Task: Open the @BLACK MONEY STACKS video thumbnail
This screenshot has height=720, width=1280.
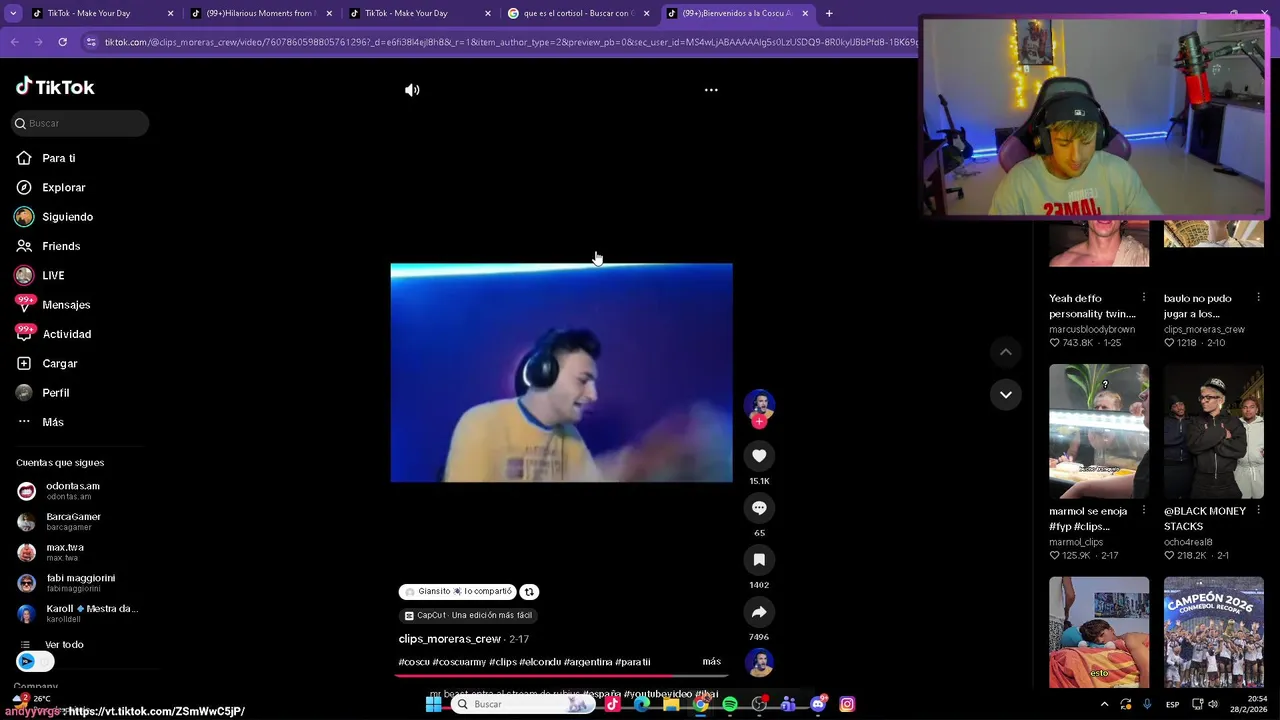Action: [x=1213, y=431]
